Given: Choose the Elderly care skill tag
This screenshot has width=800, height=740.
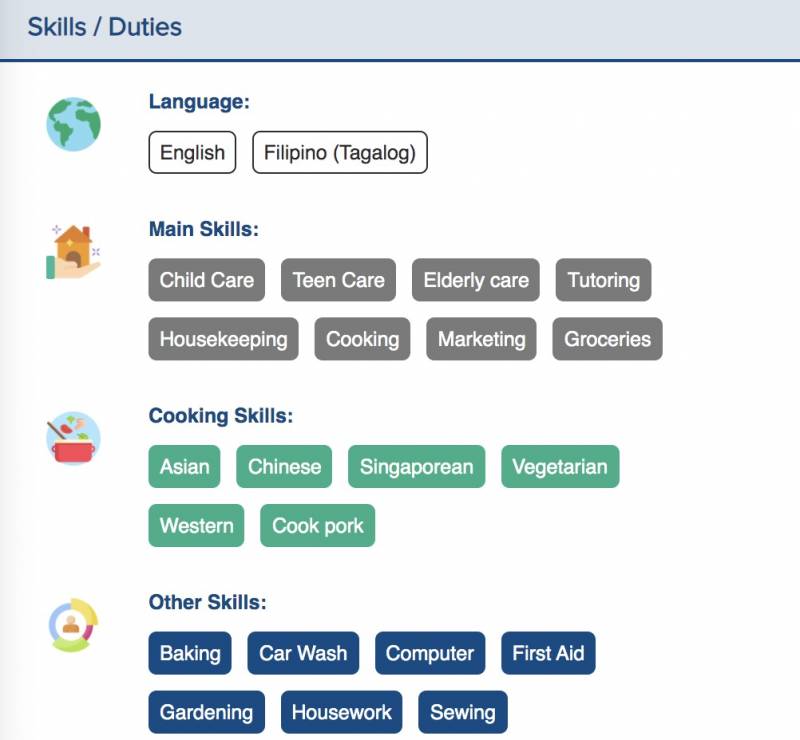Looking at the screenshot, I should [476, 280].
